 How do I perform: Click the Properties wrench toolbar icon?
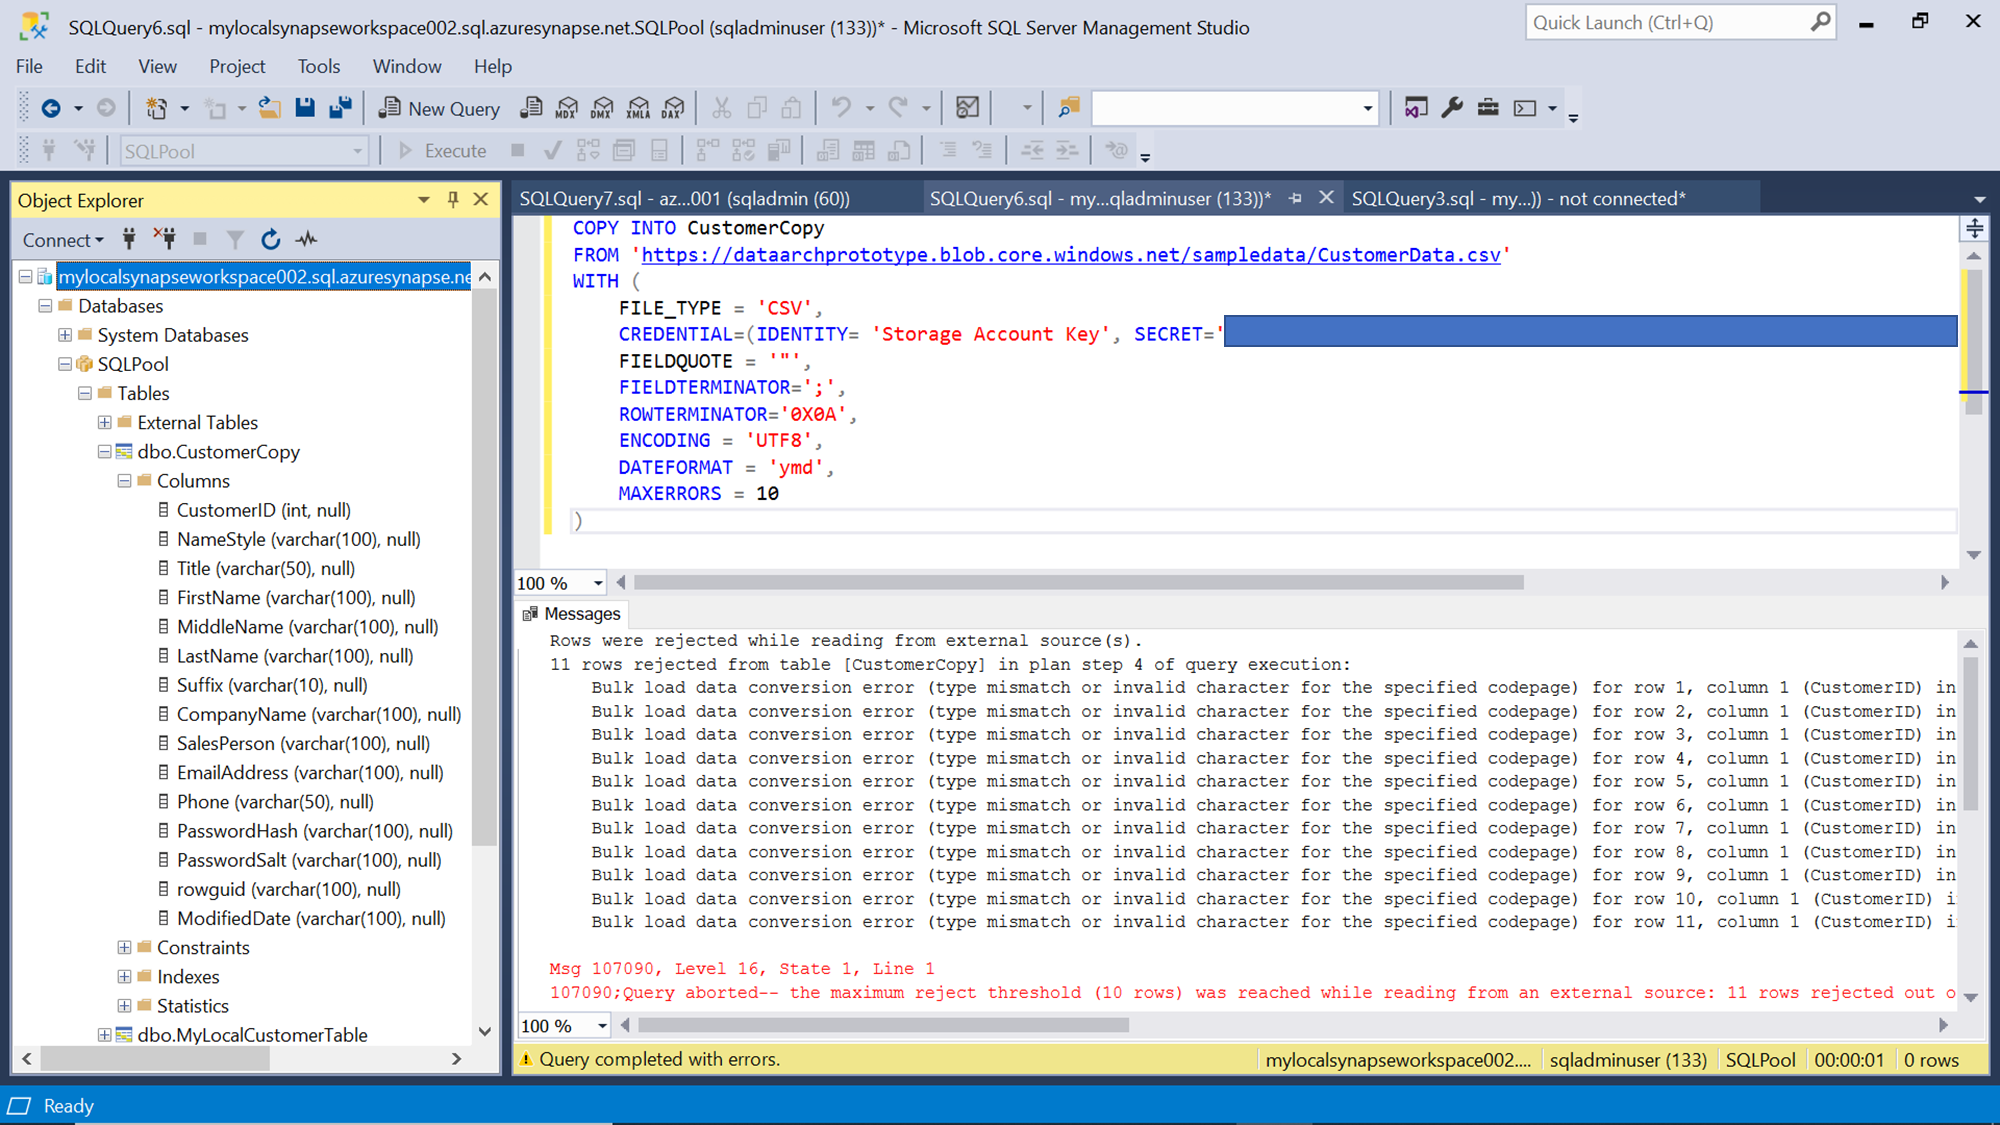coord(1452,108)
